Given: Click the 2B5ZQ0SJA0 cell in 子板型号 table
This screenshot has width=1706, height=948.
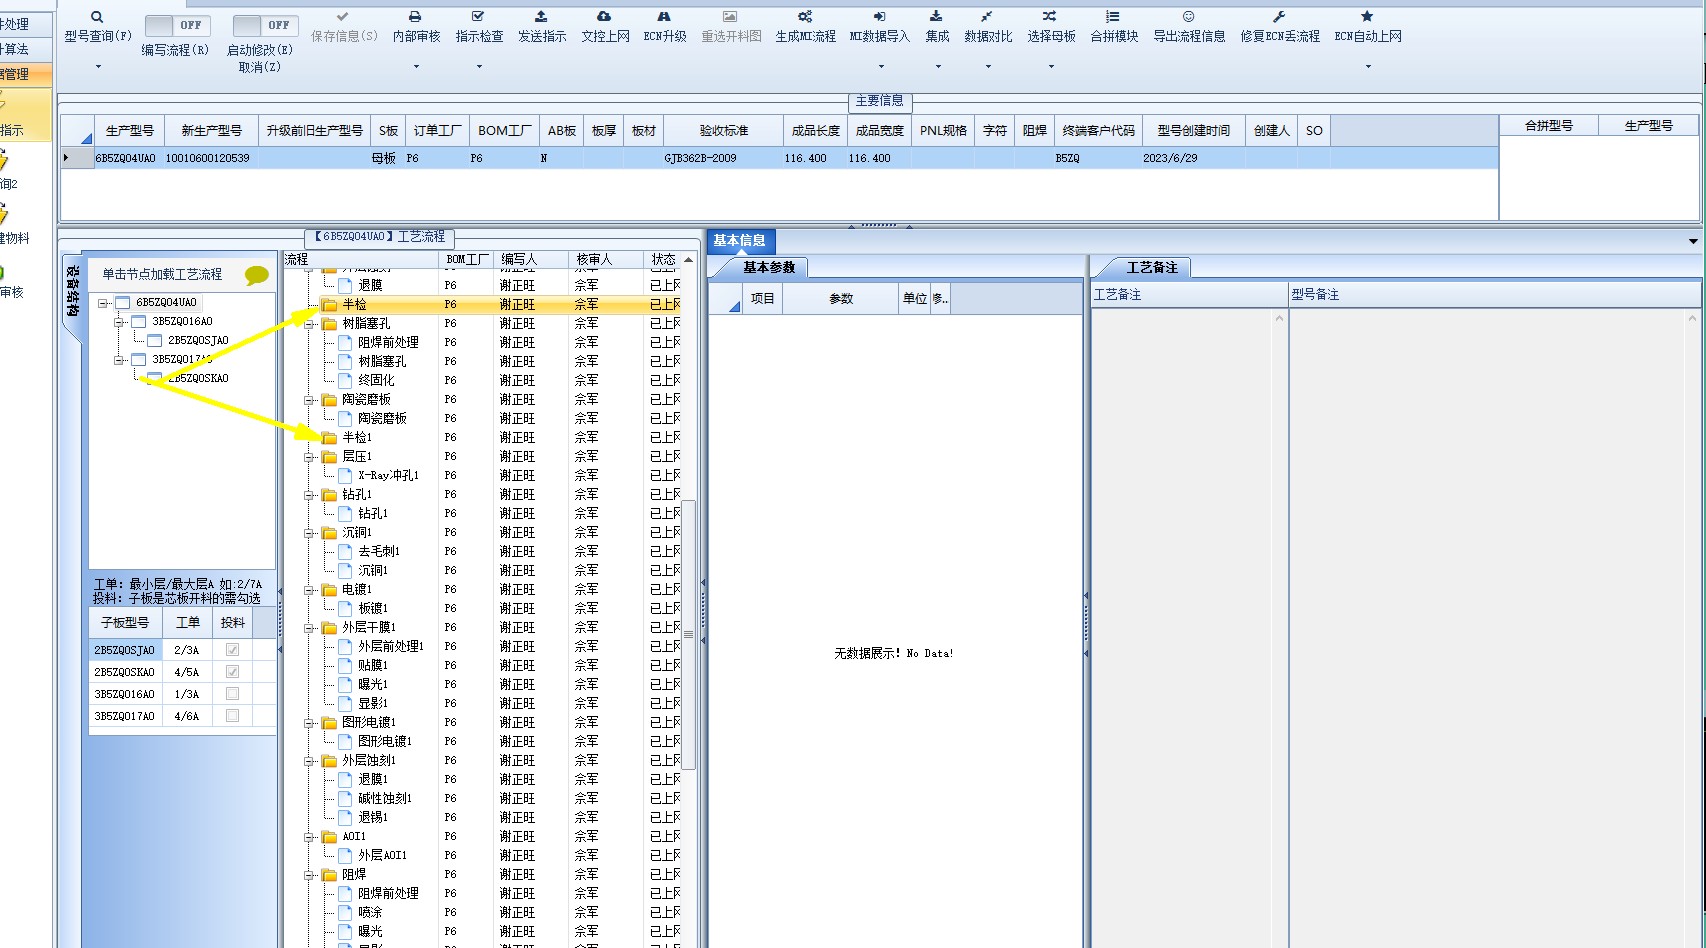Looking at the screenshot, I should [125, 650].
